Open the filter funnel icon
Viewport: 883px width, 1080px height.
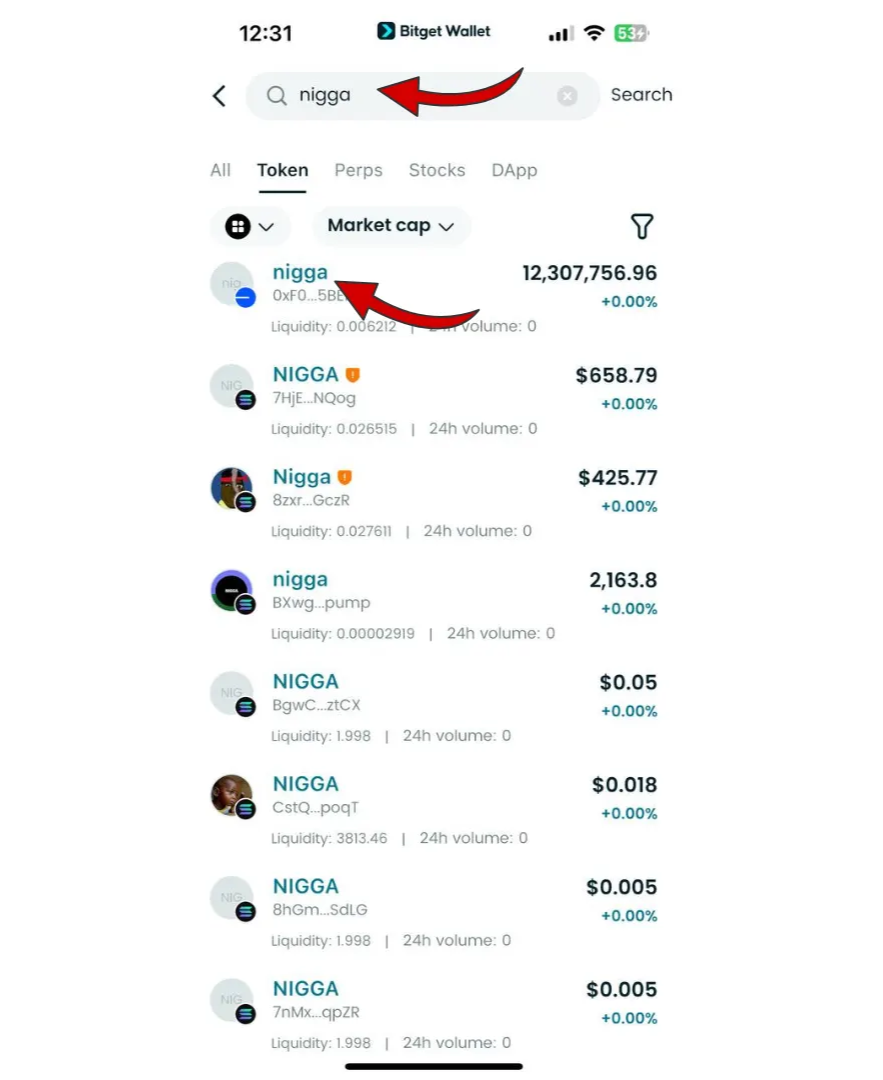tap(641, 226)
